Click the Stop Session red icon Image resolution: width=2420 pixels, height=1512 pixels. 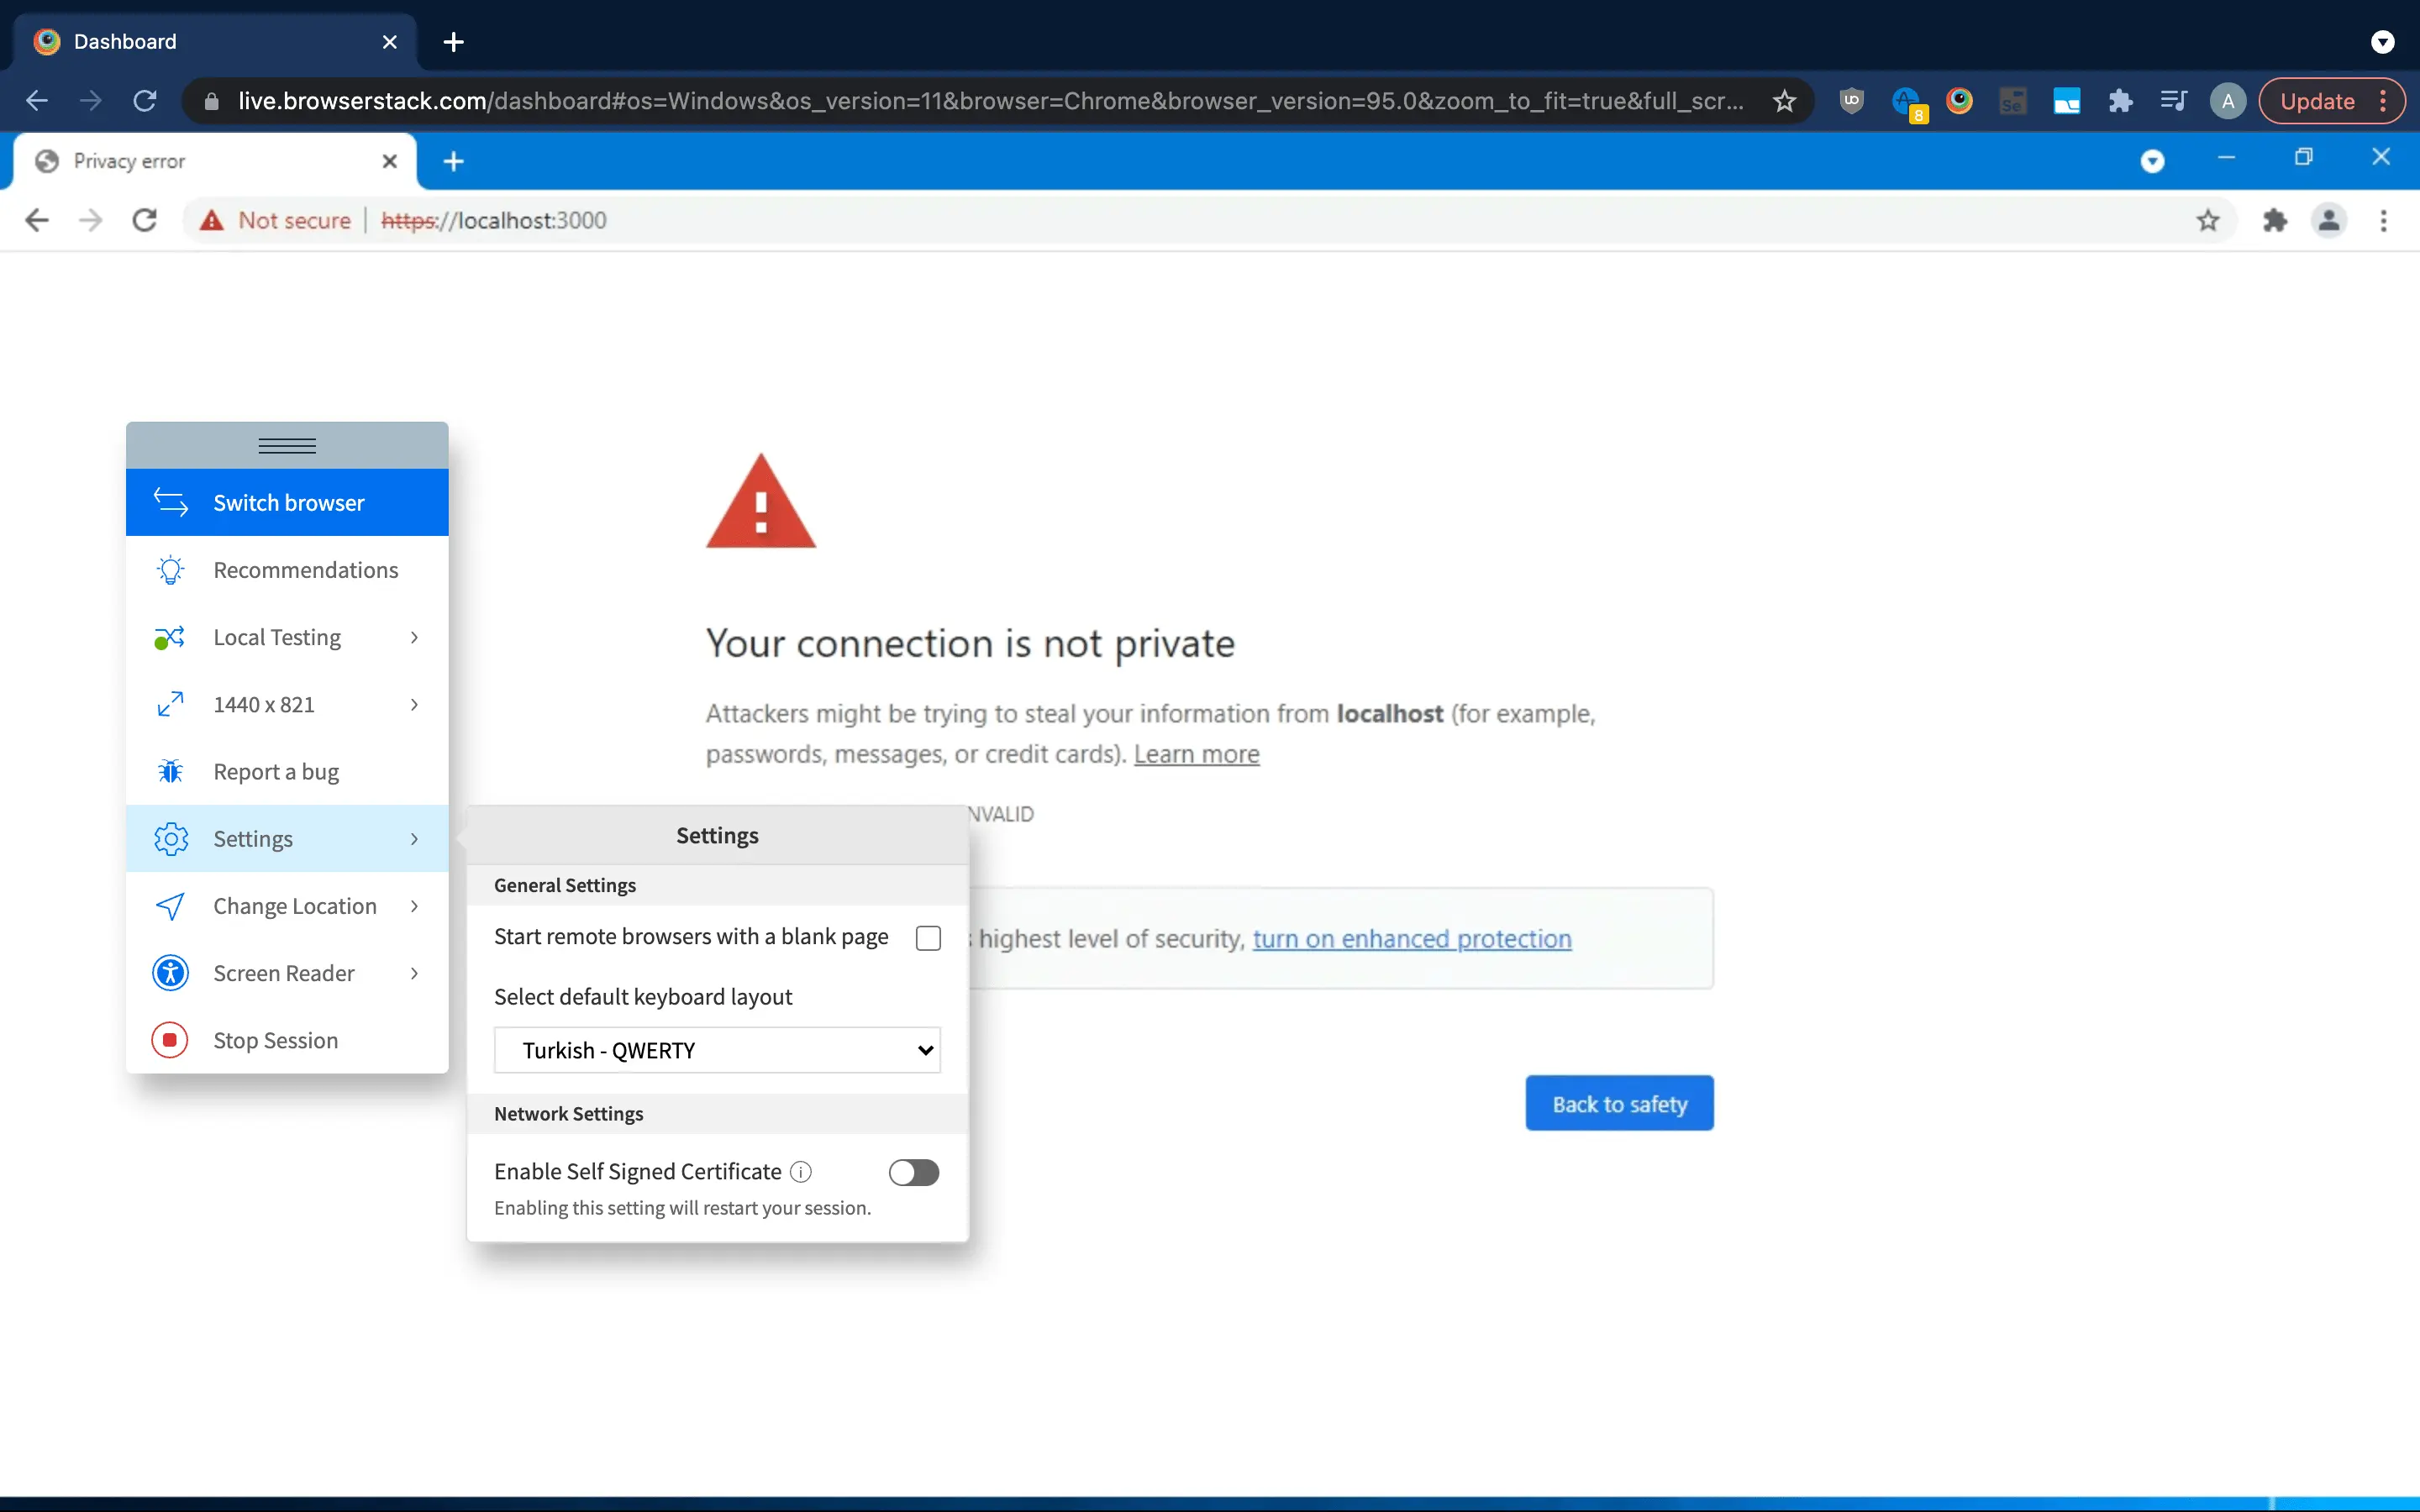pyautogui.click(x=170, y=1040)
